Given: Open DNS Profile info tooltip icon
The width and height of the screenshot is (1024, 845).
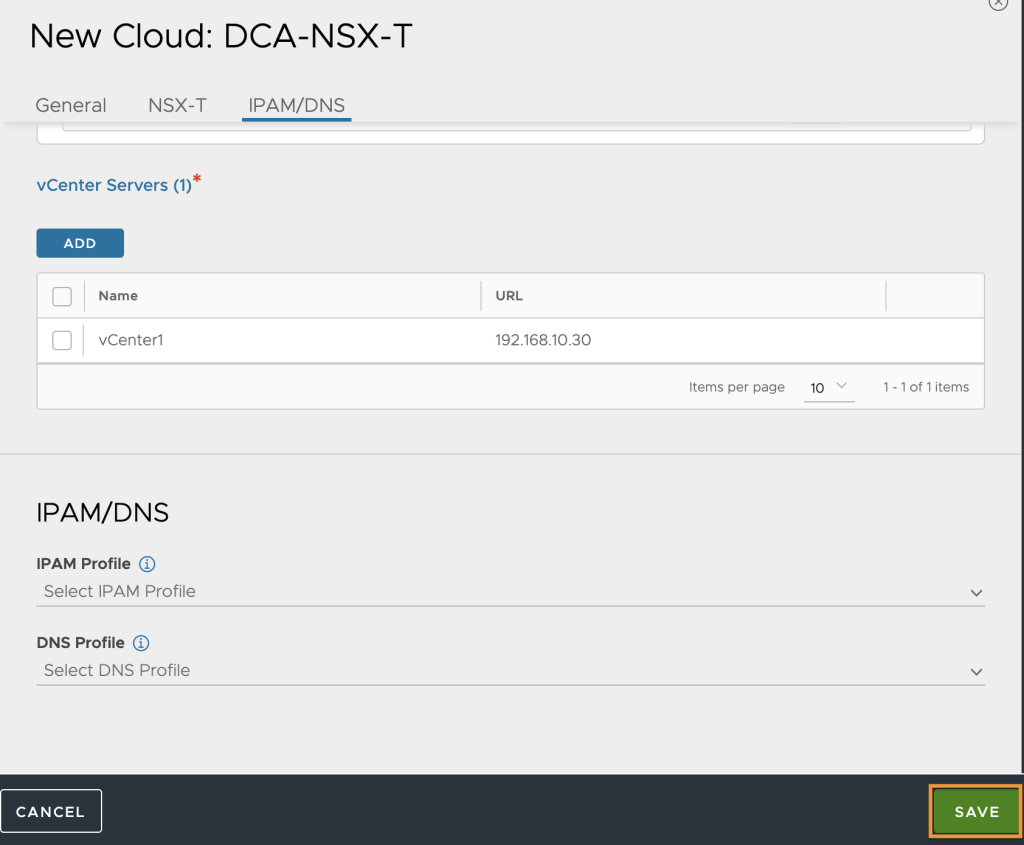Looking at the screenshot, I should pos(141,643).
